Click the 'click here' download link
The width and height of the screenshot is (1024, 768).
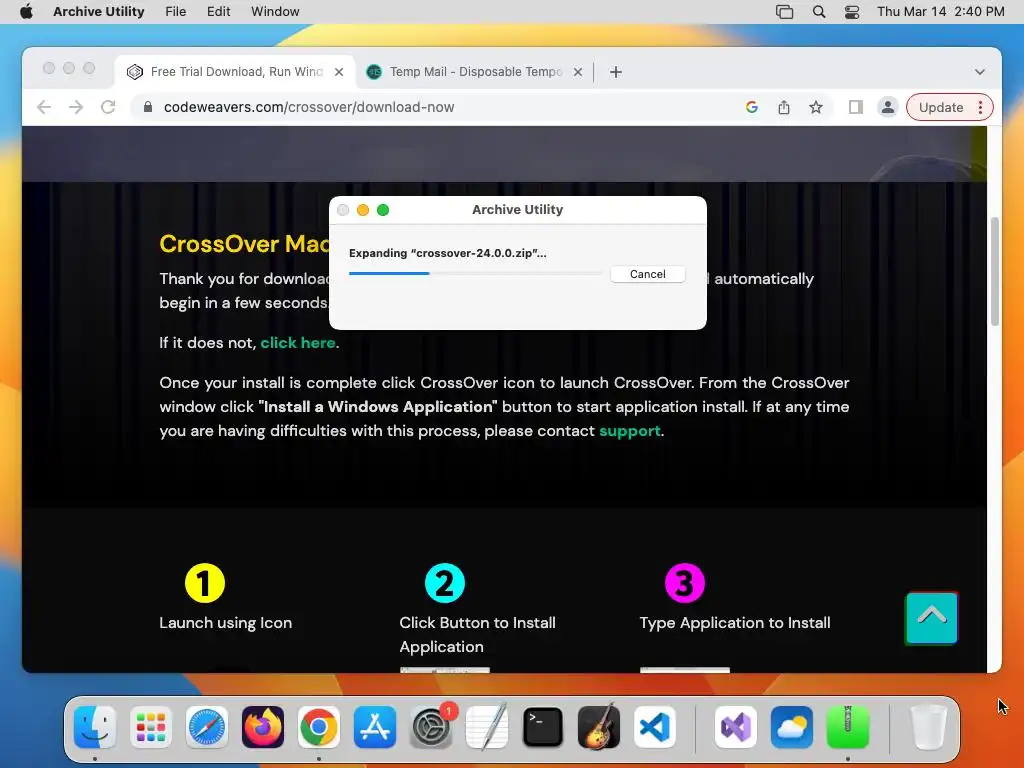click(298, 343)
